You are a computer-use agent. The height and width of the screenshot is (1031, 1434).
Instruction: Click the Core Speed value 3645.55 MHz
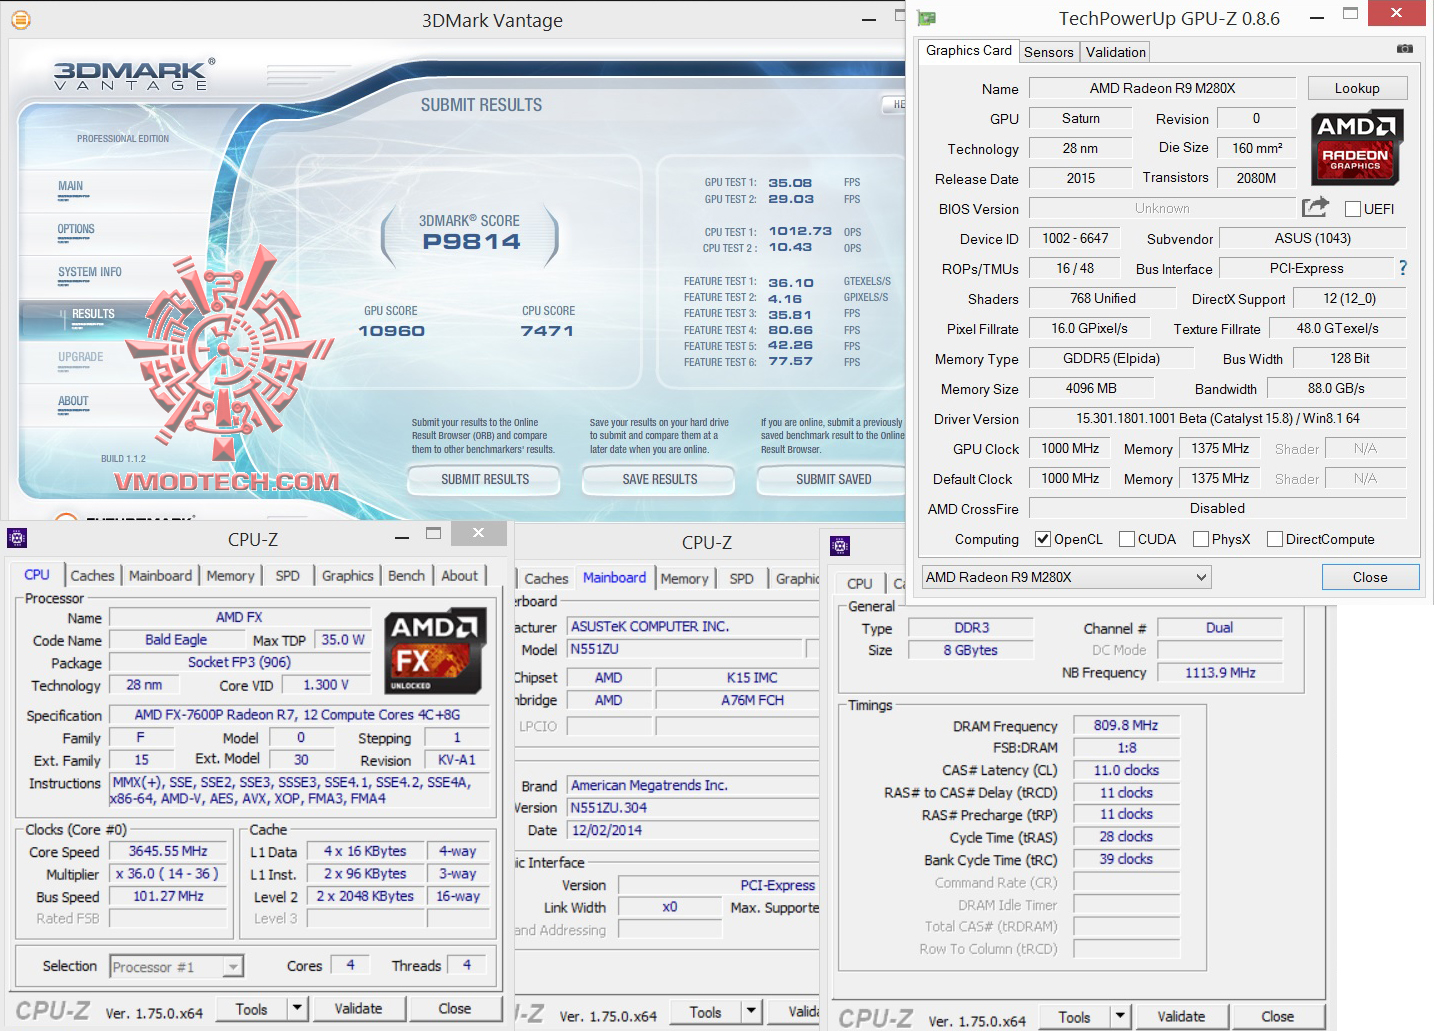point(168,852)
